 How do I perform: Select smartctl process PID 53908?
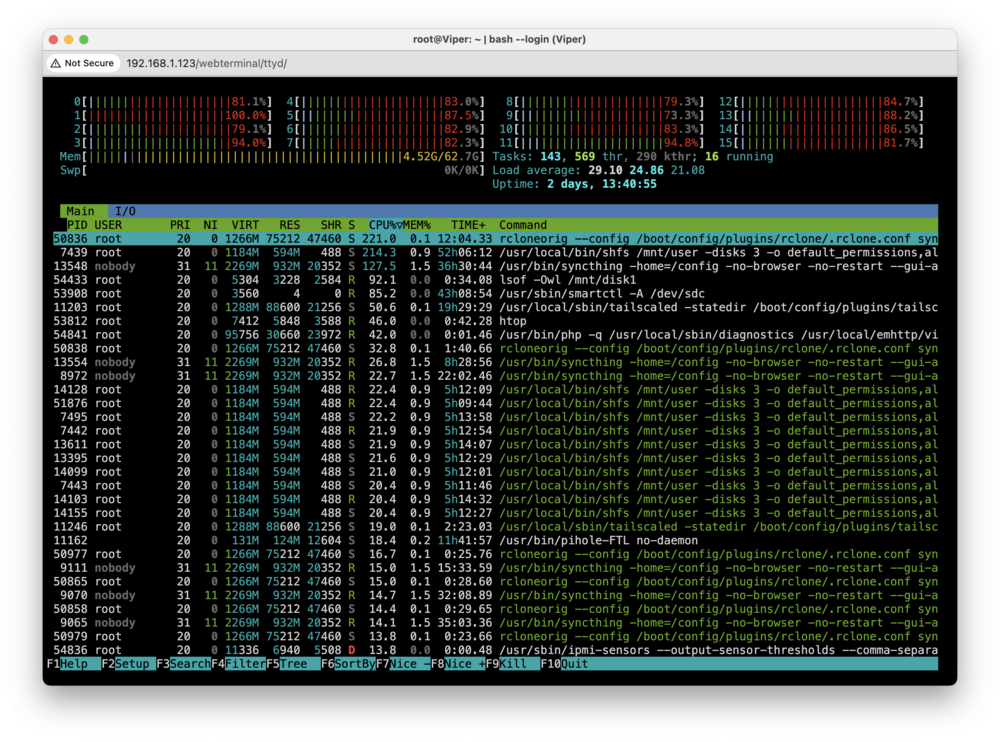496,294
